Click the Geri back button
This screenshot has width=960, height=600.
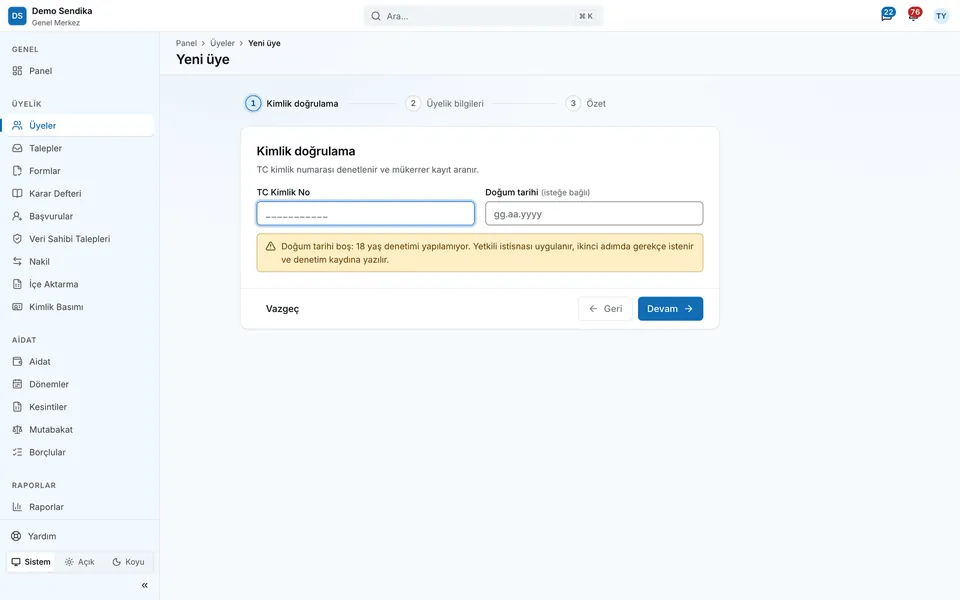605,309
